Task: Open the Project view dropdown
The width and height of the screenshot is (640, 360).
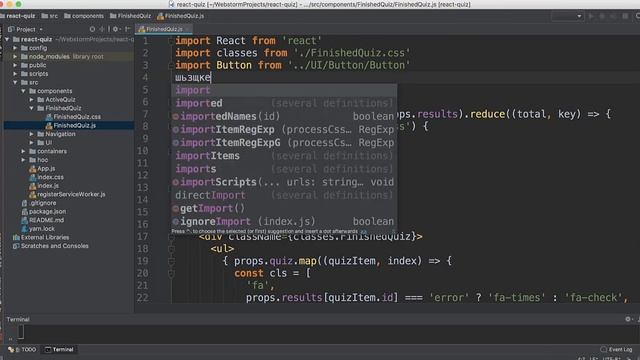Action: (x=26, y=29)
